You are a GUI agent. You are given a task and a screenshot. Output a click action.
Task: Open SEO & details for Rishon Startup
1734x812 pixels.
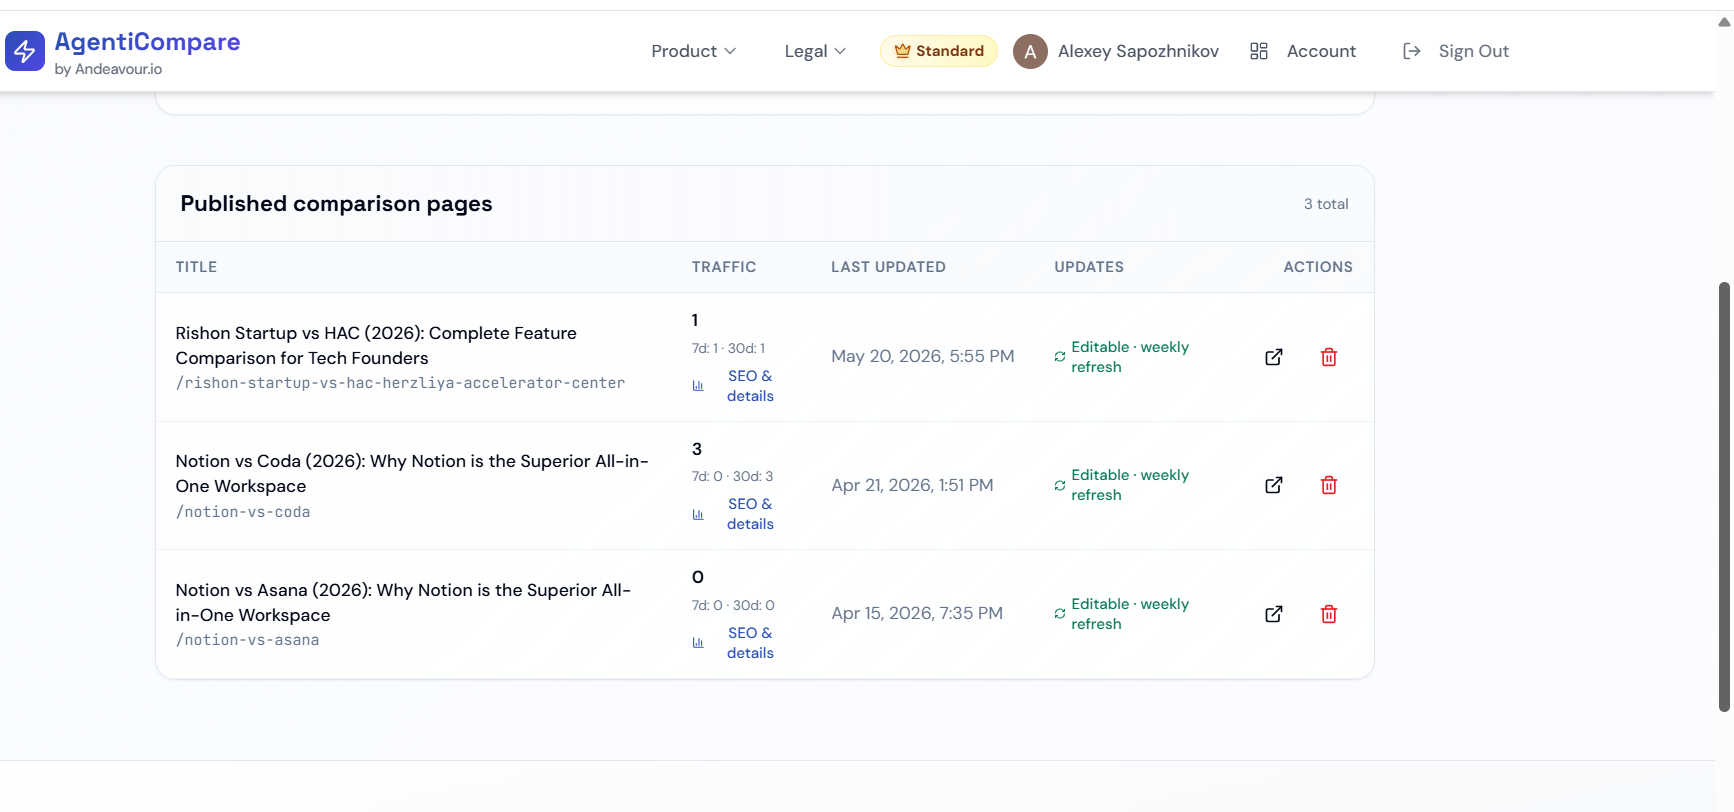click(x=750, y=386)
